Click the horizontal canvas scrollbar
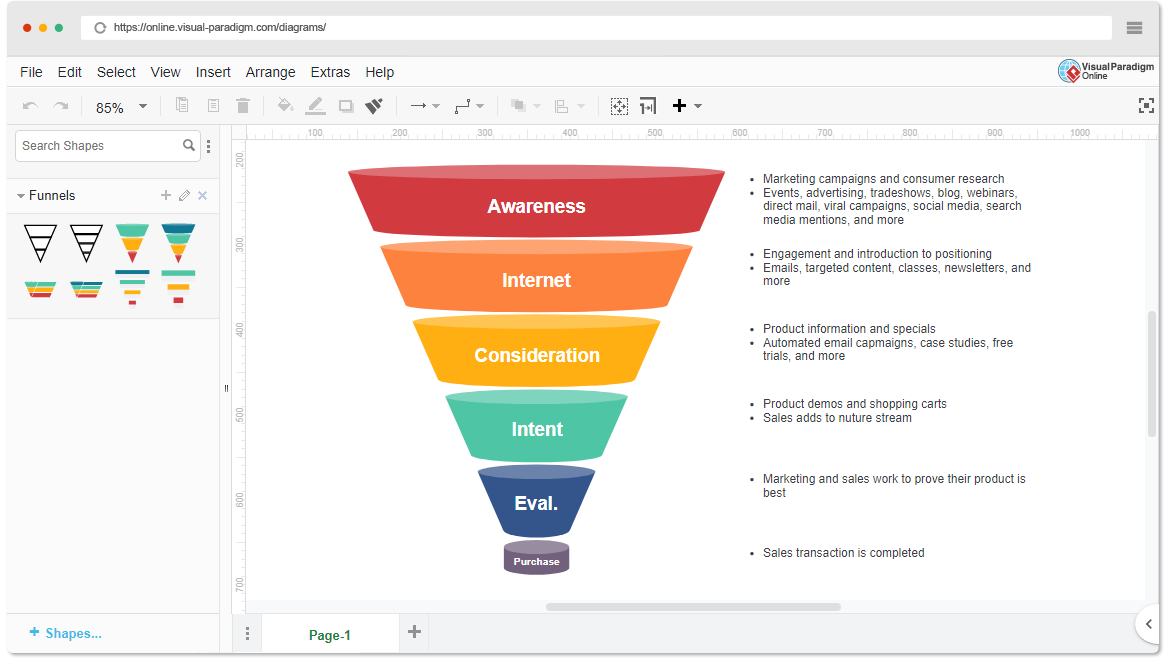1170x665 pixels. point(693,607)
